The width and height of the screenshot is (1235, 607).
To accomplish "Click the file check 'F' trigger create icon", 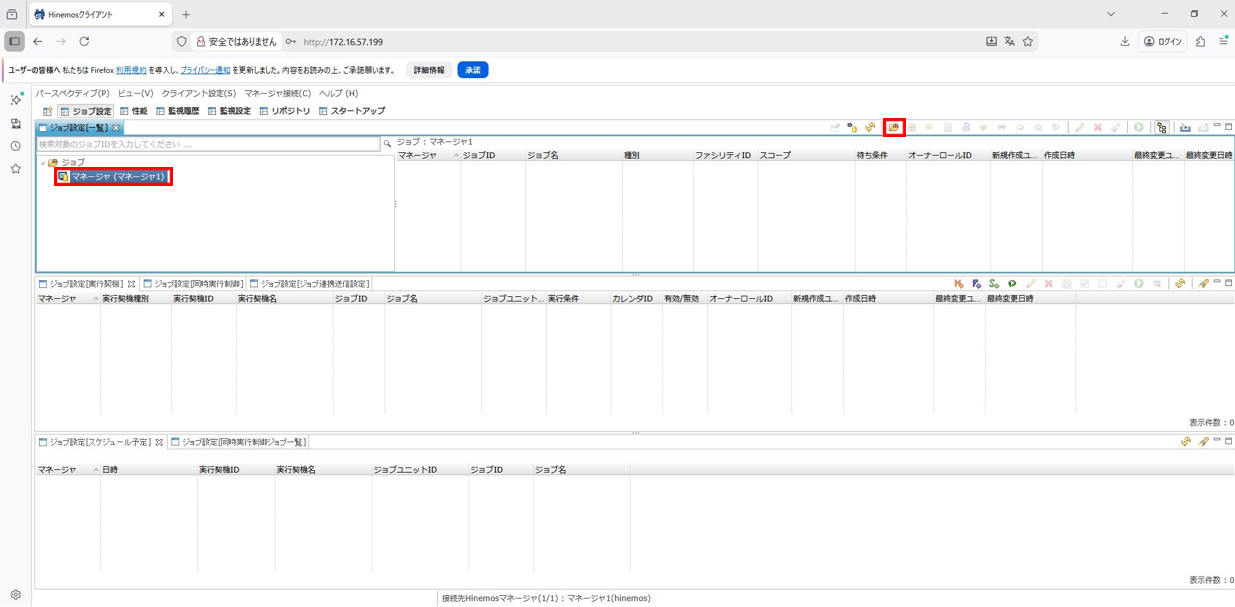I will tap(977, 284).
